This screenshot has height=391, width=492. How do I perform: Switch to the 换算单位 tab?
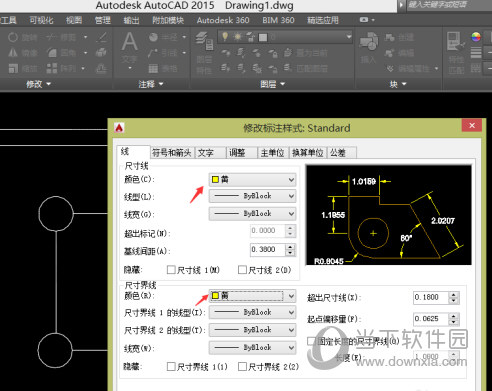(308, 153)
